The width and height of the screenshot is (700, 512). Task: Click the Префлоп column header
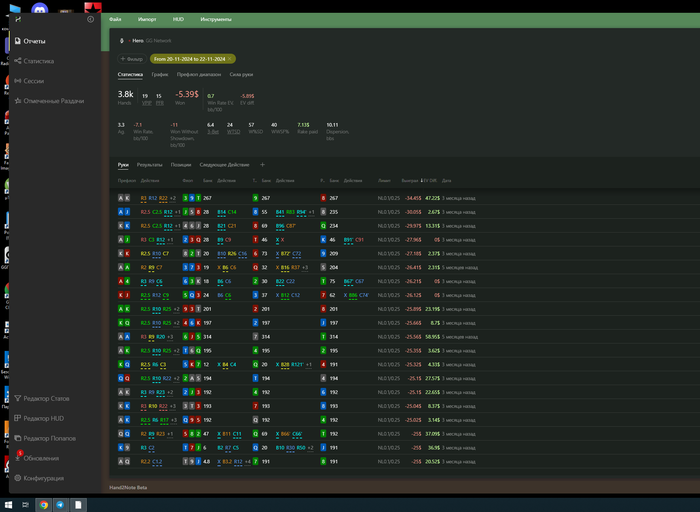click(x=127, y=181)
